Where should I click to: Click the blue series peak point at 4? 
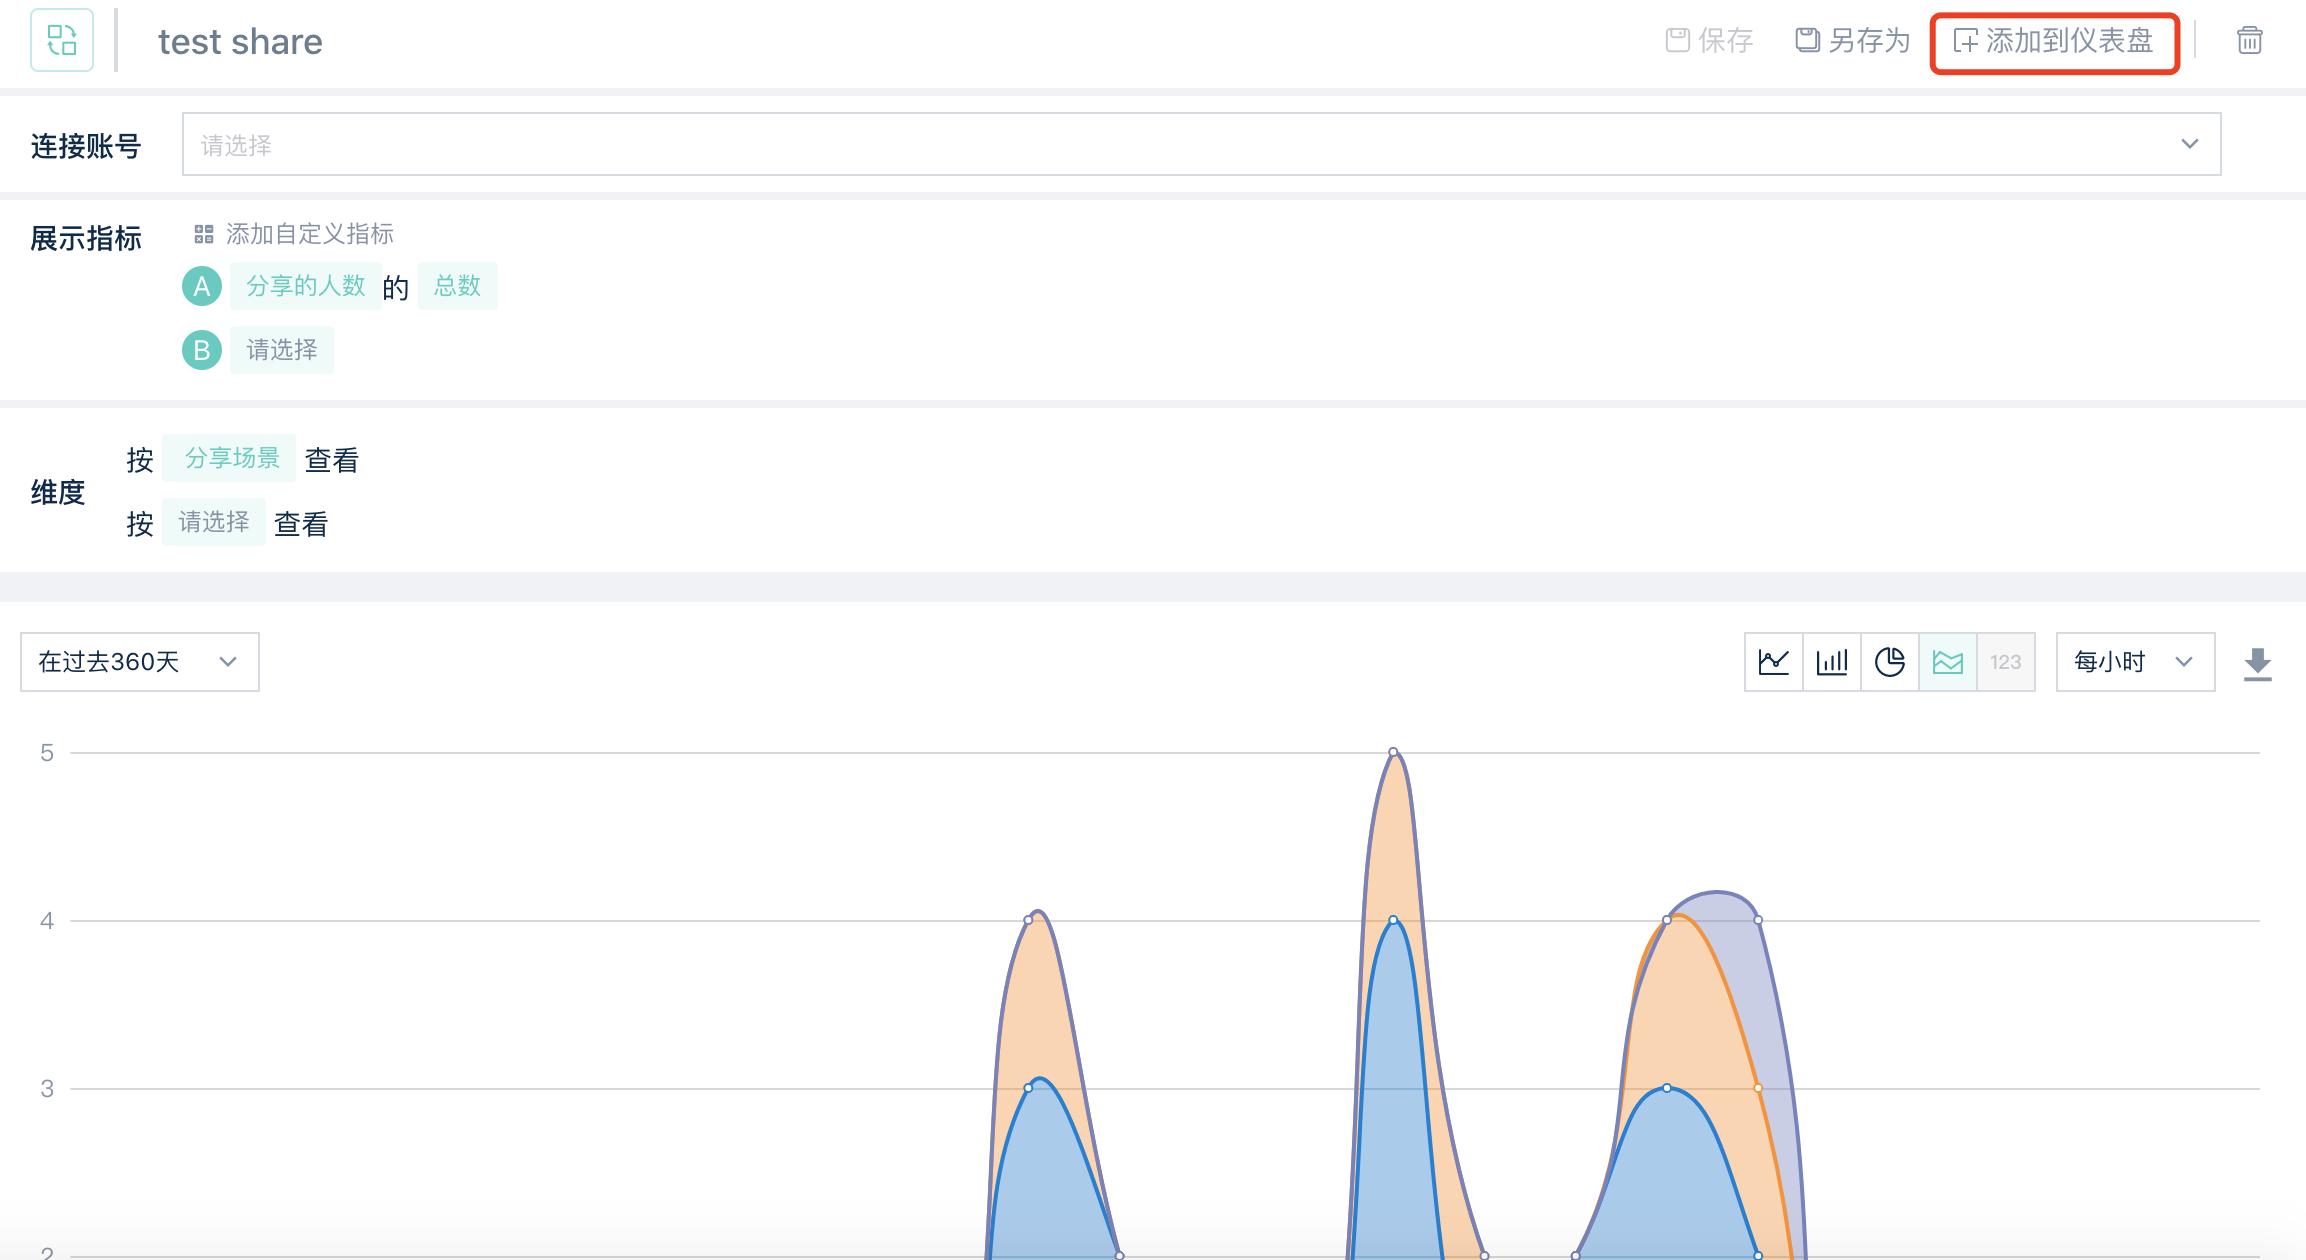(x=1393, y=920)
